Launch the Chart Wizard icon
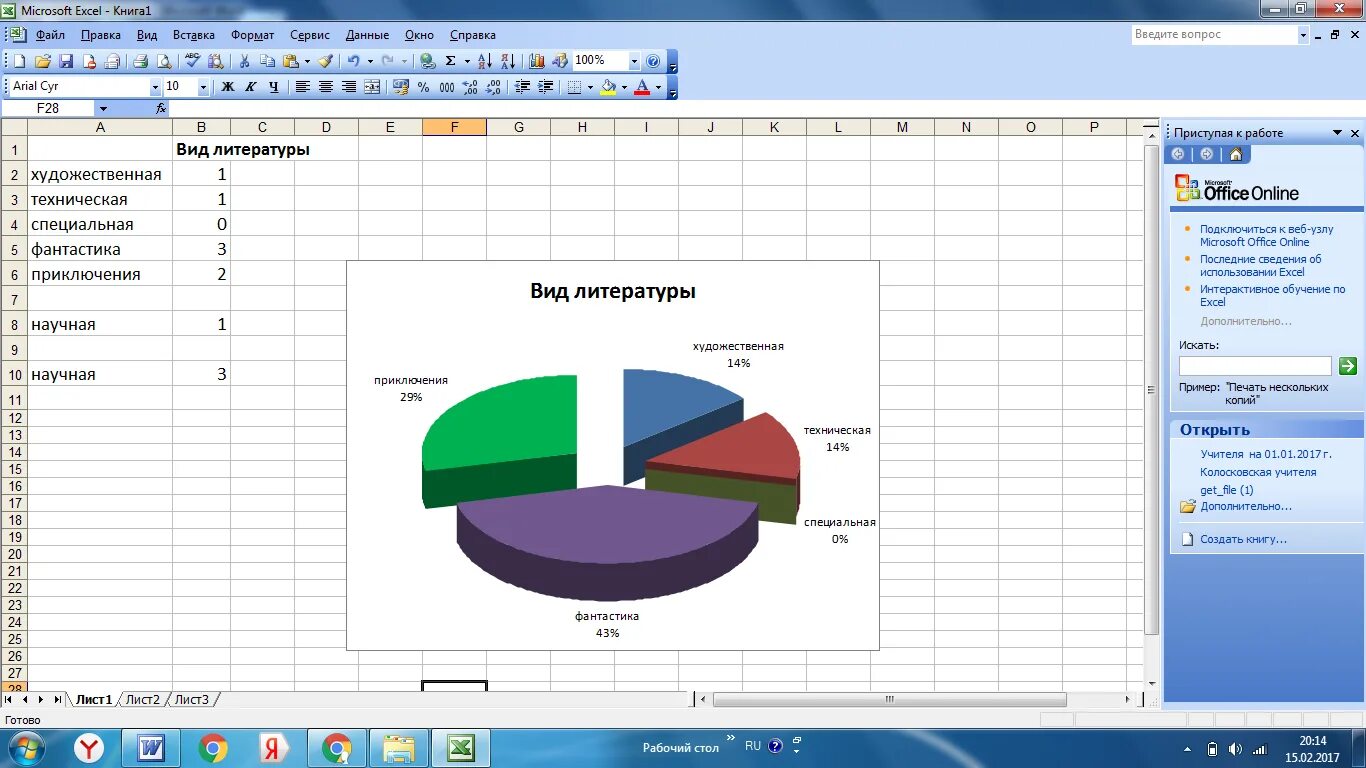The height and width of the screenshot is (768, 1366). pyautogui.click(x=537, y=61)
